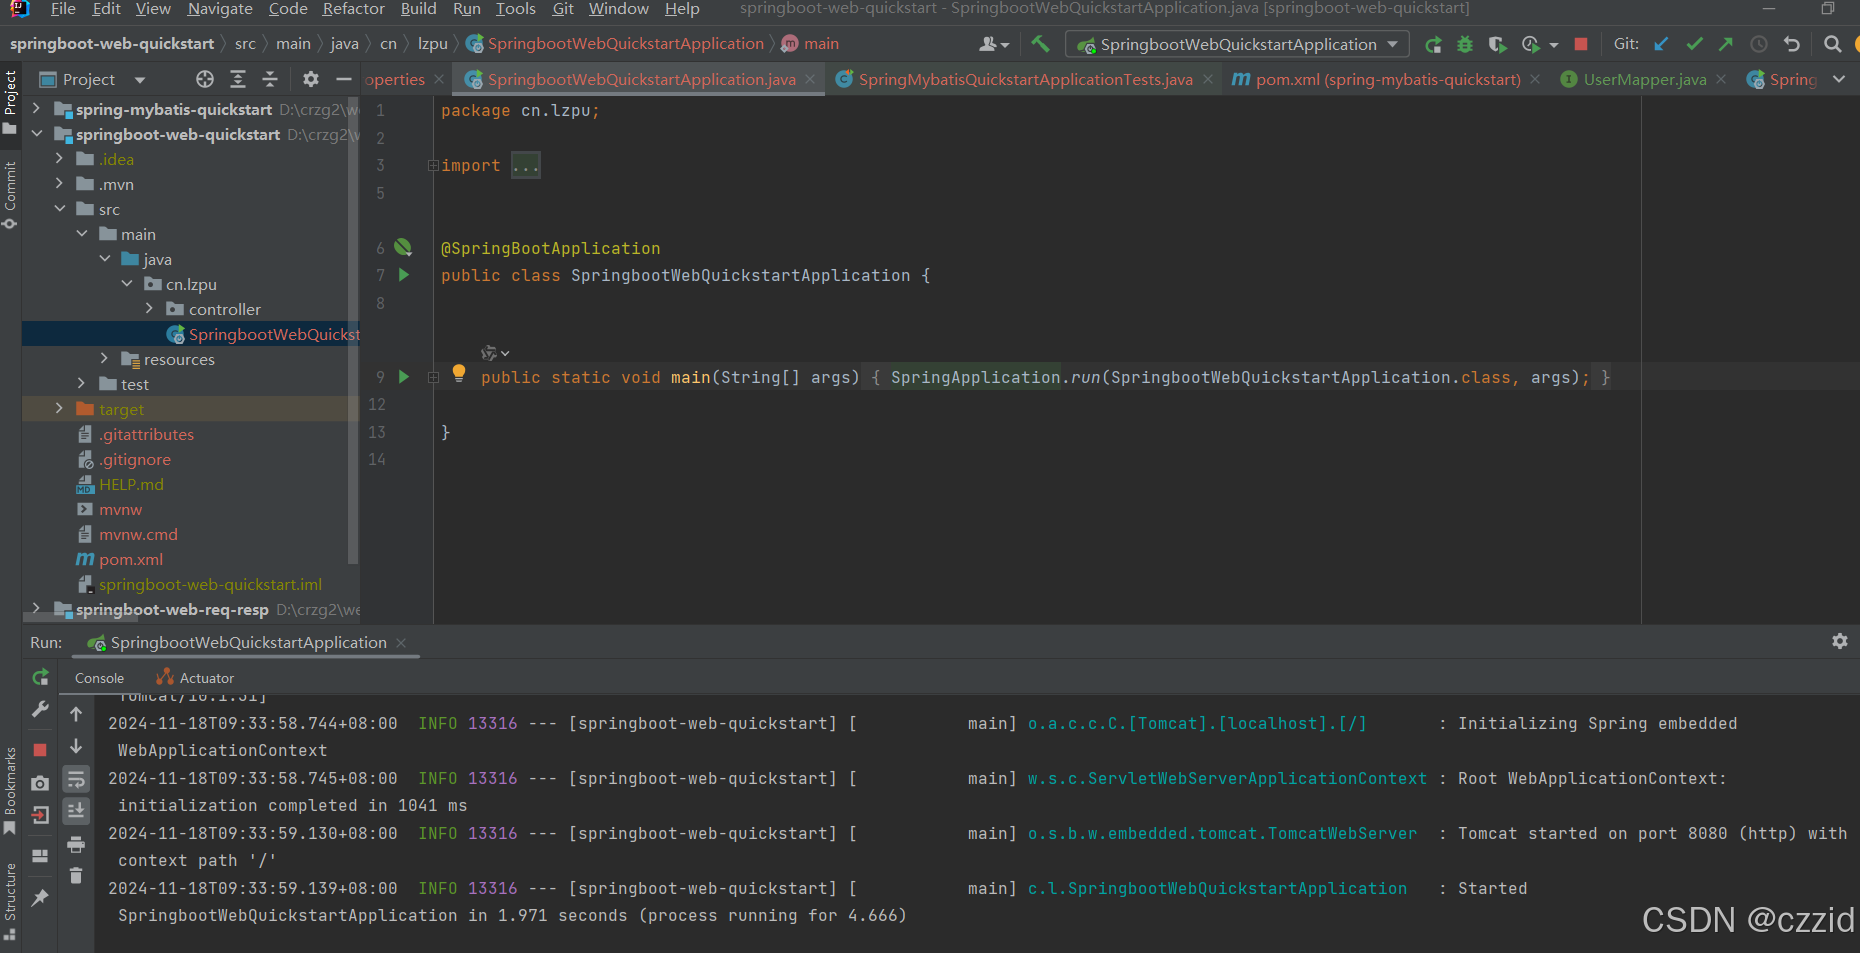Click the Build project hammer icon

coord(1040,44)
